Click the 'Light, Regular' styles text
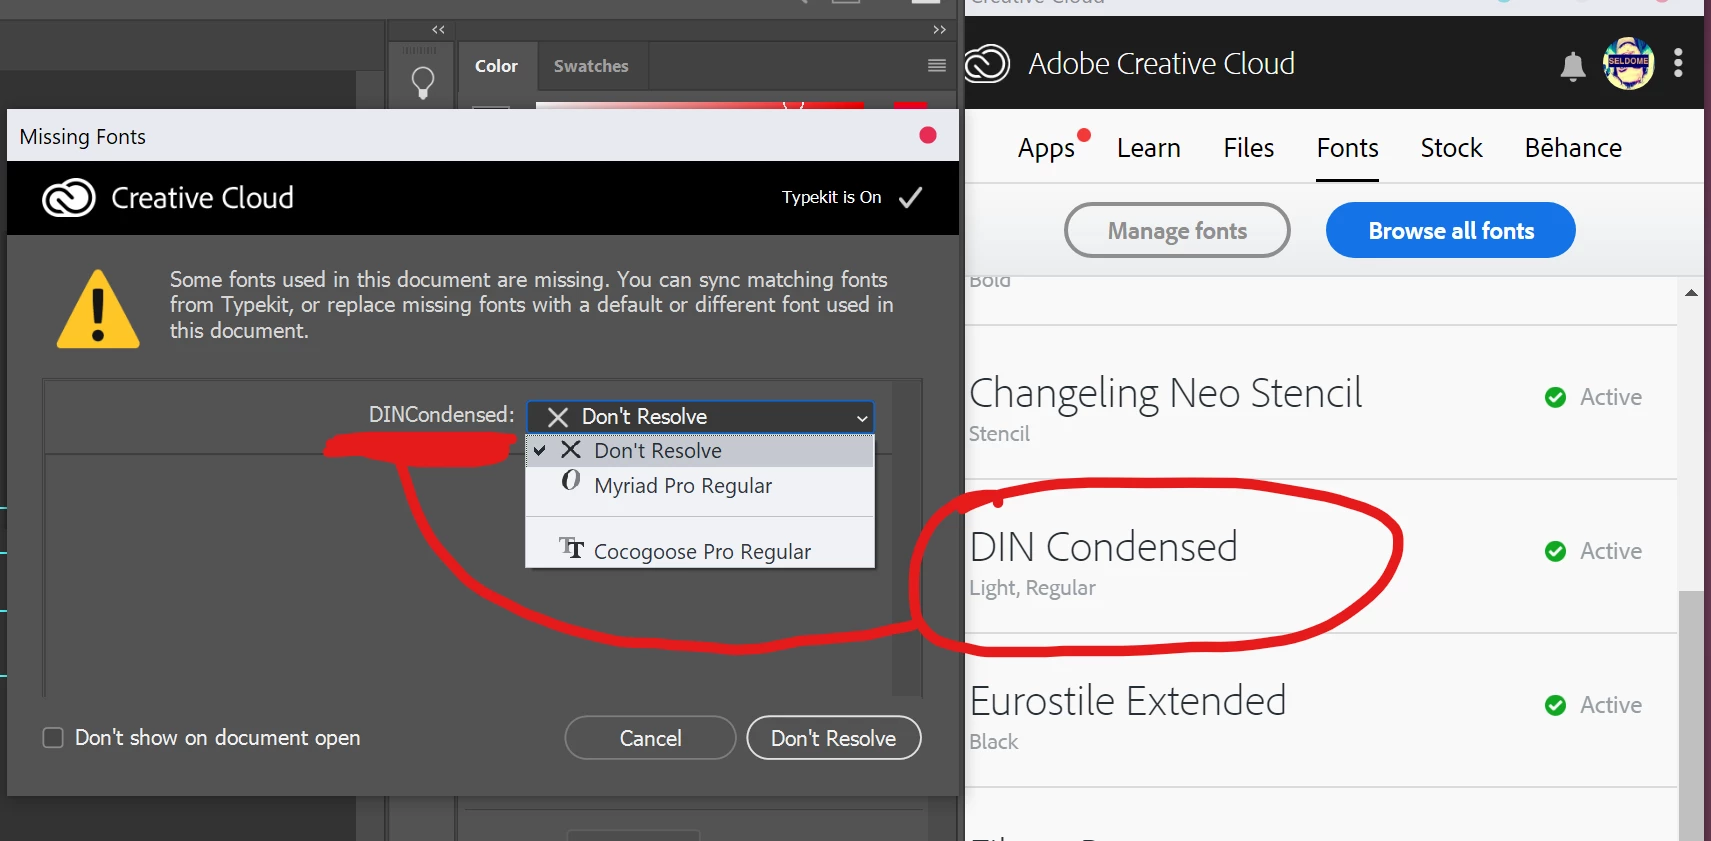This screenshot has height=841, width=1711. pos(1032,588)
